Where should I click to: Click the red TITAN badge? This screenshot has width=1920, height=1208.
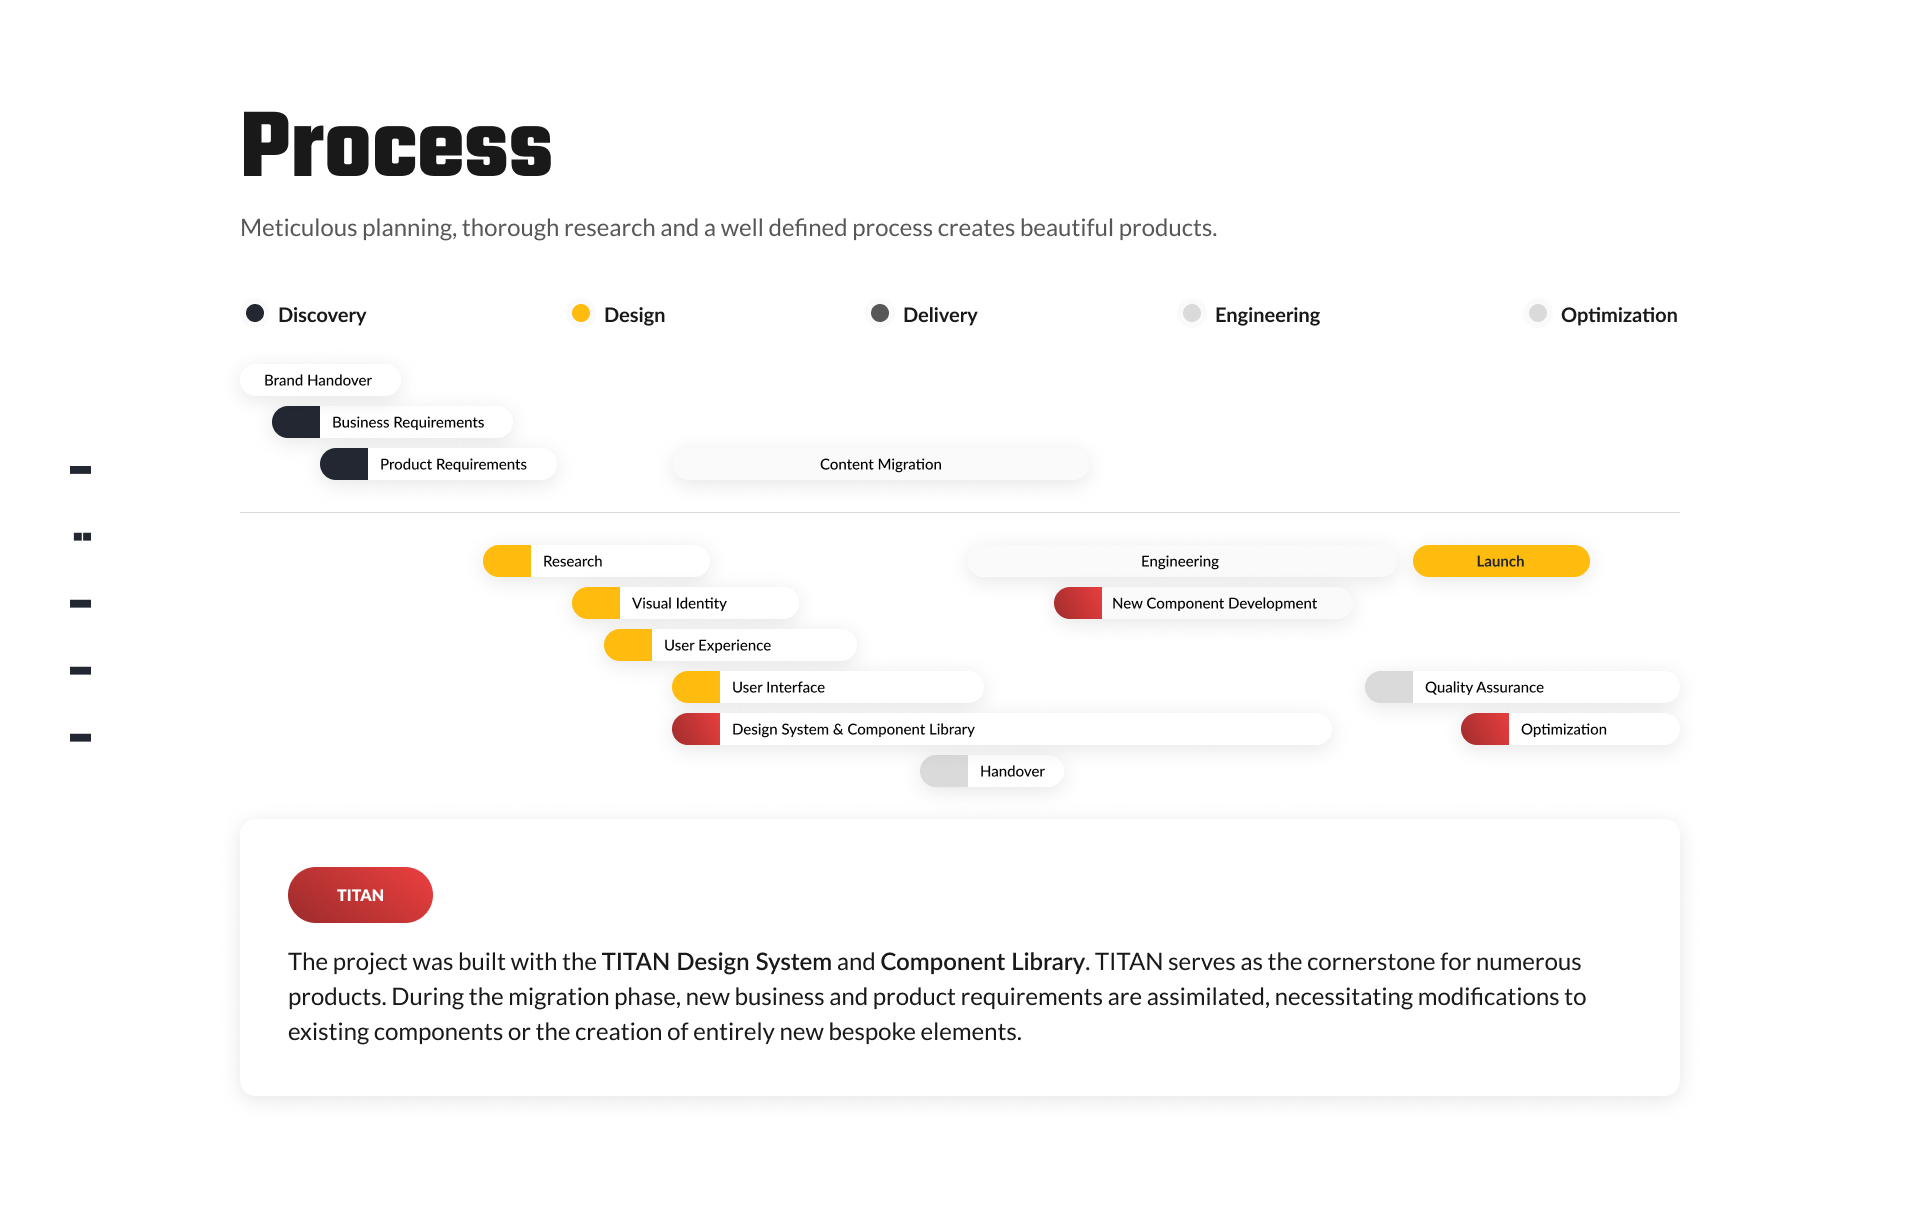pos(360,895)
